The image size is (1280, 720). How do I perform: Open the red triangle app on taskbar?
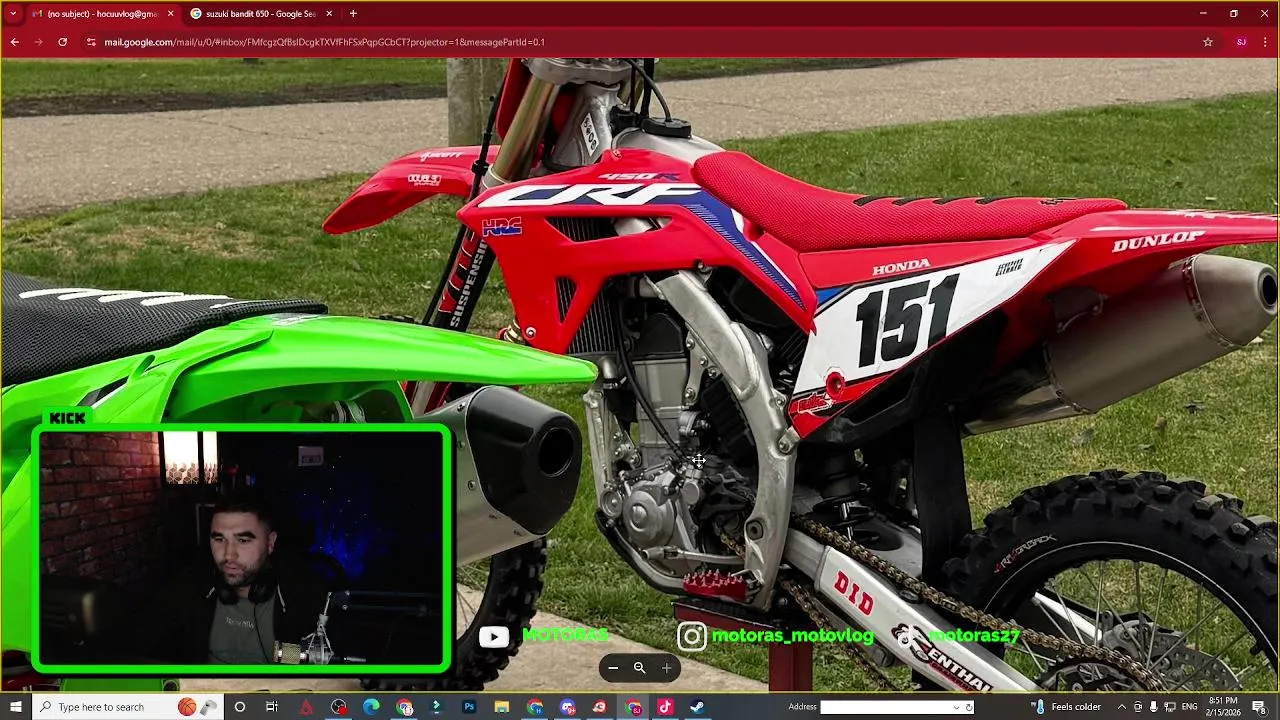click(x=306, y=707)
